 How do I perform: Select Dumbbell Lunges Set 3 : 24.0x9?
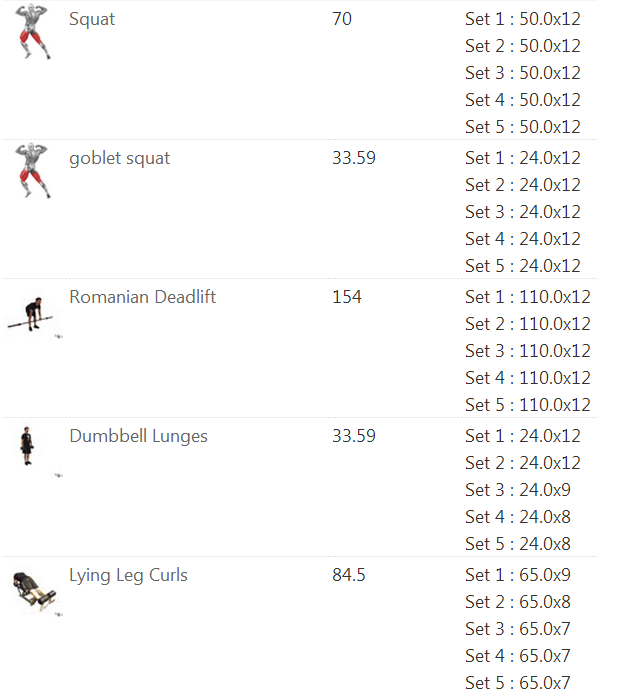click(518, 490)
